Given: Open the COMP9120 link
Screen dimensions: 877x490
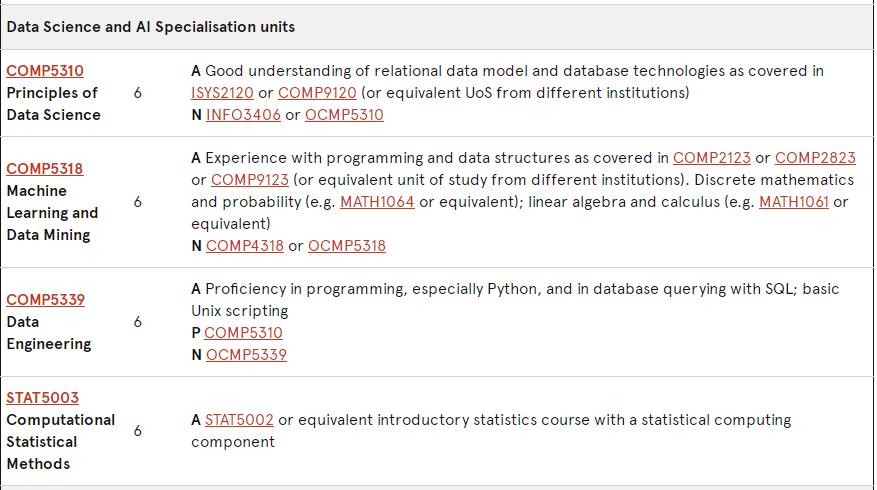Looking at the screenshot, I should click(x=317, y=93).
